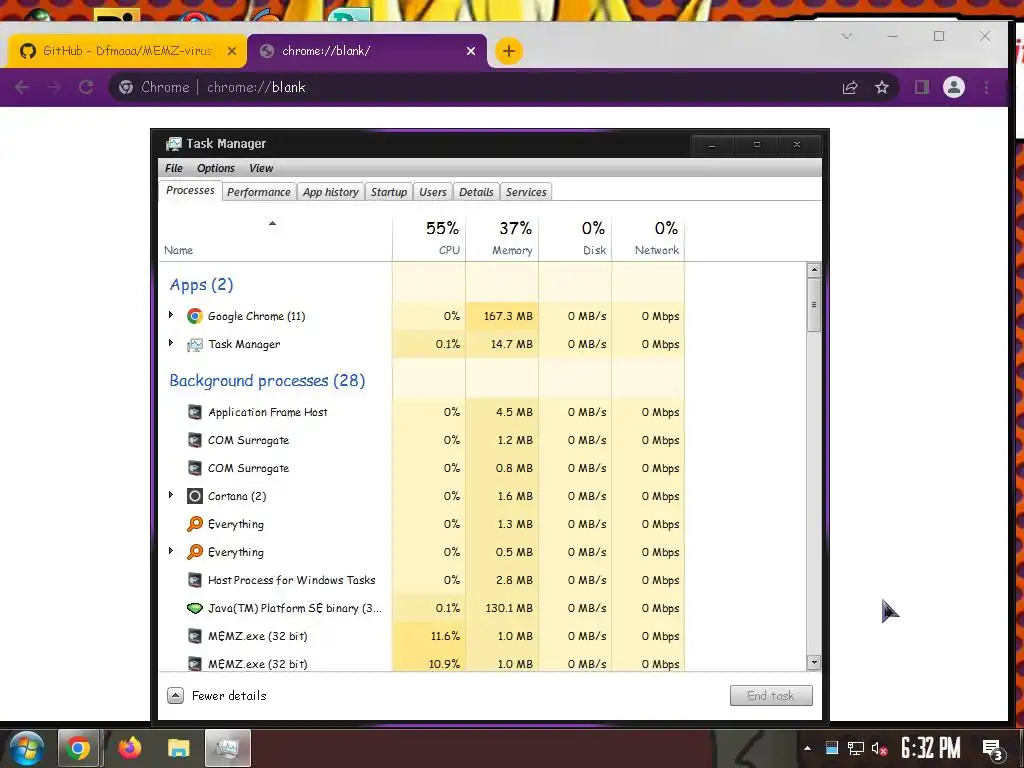Click the Chrome forward arrow
Image resolution: width=1024 pixels, height=768 pixels.
pyautogui.click(x=54, y=87)
